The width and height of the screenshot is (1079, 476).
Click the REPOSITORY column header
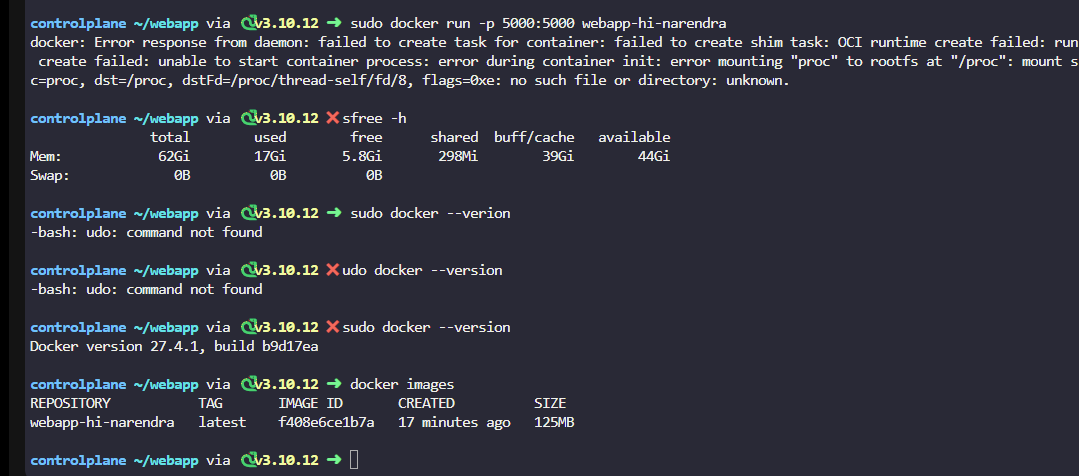[x=70, y=403]
